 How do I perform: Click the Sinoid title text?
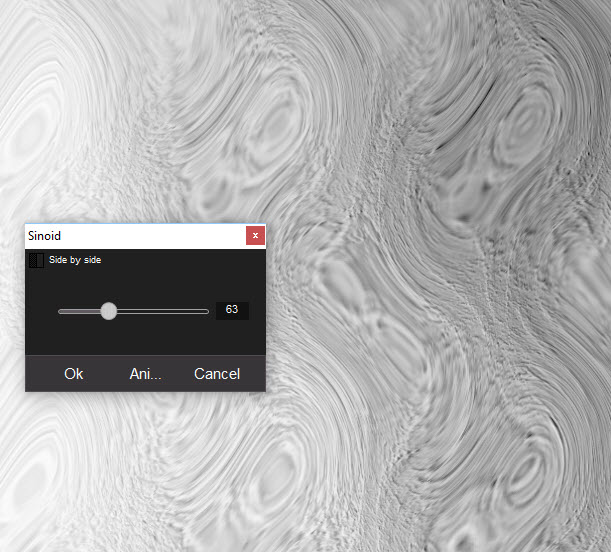coord(45,236)
